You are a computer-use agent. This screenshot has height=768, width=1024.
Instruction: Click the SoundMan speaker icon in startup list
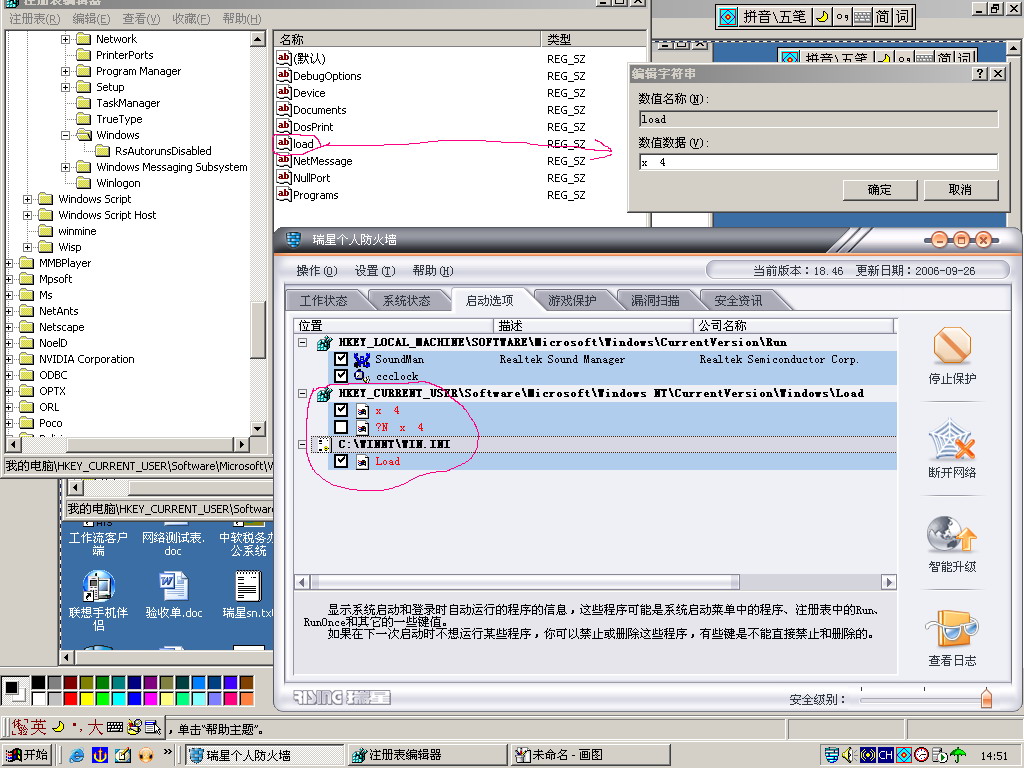(361, 359)
